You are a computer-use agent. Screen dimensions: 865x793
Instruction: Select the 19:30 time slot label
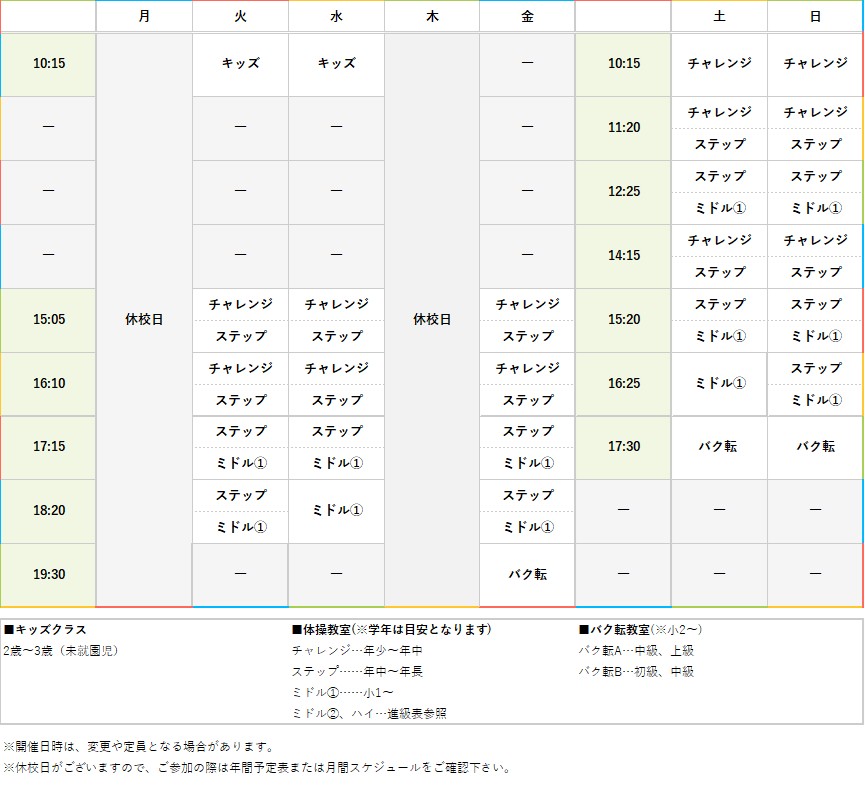(48, 575)
